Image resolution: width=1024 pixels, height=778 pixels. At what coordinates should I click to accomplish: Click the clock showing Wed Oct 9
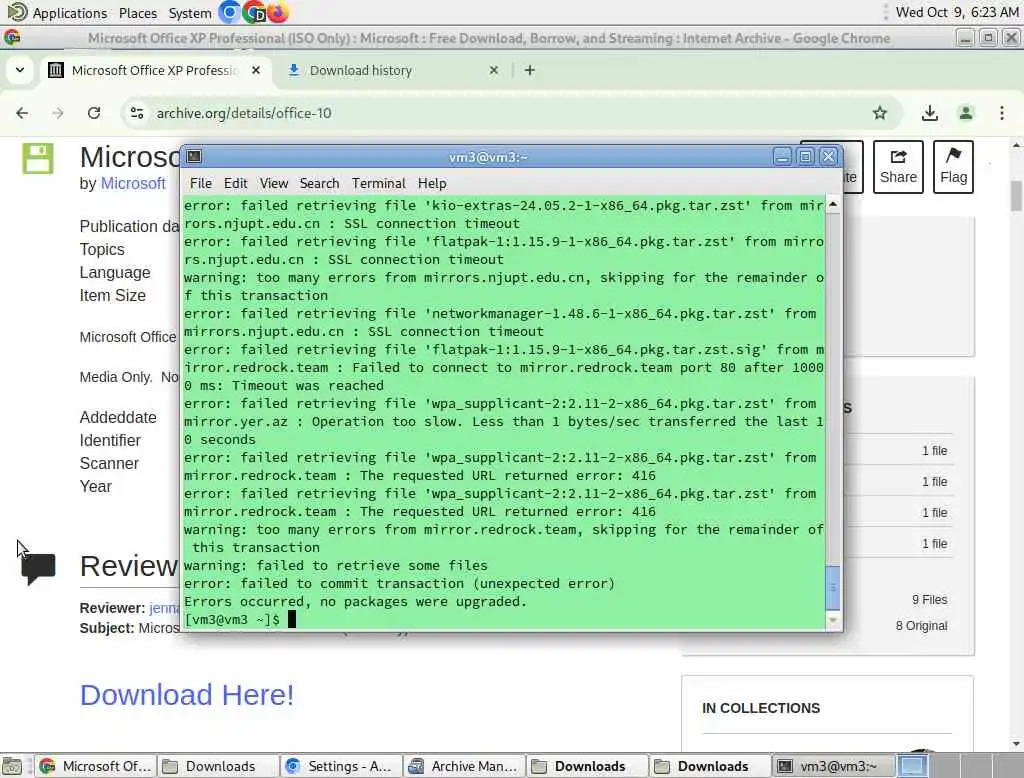tap(957, 12)
